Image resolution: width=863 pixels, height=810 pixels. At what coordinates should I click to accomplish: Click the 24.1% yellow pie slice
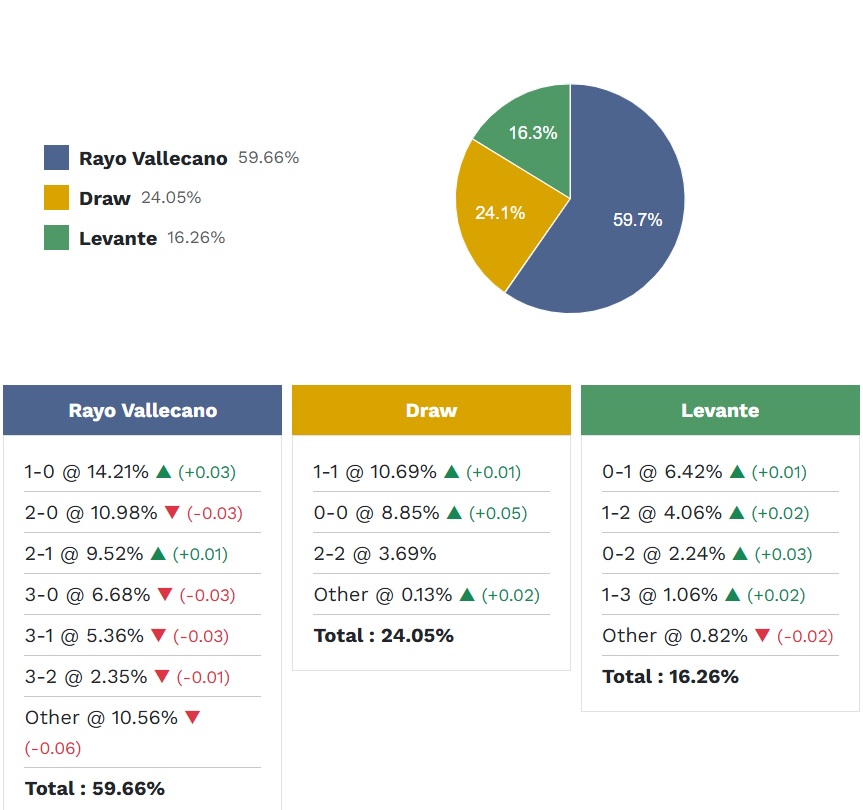[x=495, y=215]
